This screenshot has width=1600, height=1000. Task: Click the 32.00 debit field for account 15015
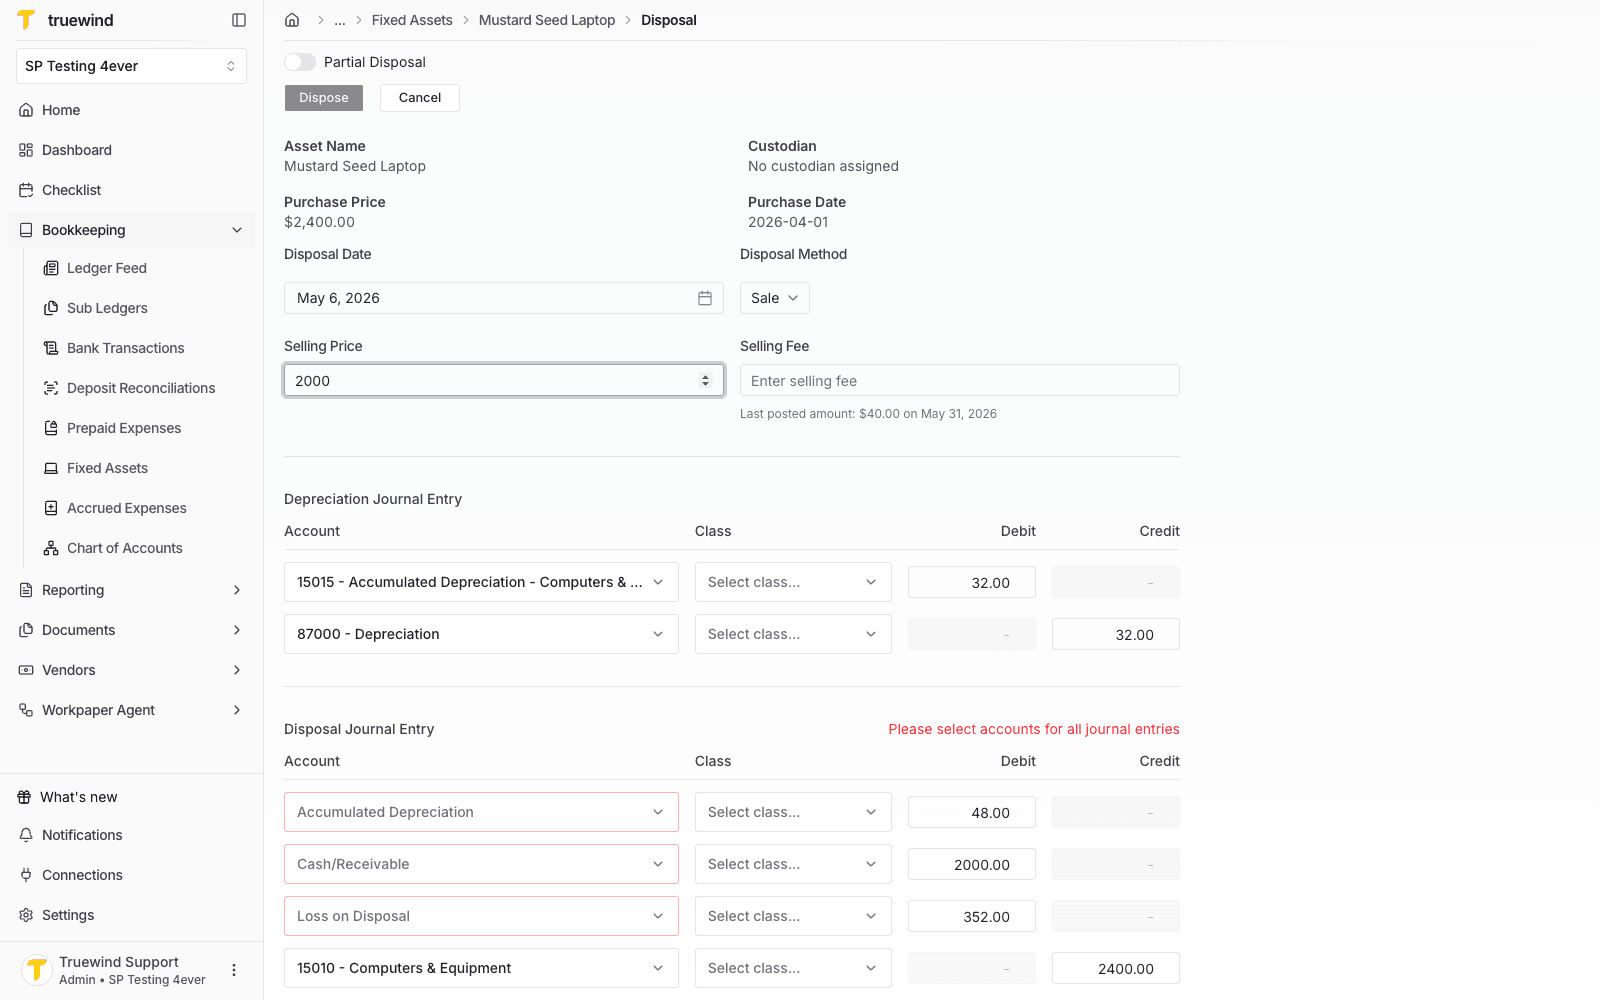[x=972, y=583]
